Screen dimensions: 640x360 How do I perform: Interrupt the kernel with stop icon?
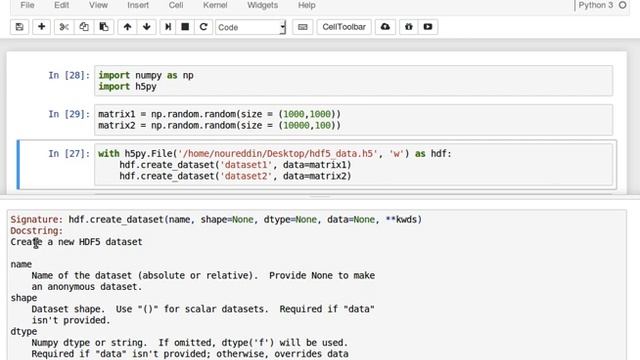(x=185, y=27)
